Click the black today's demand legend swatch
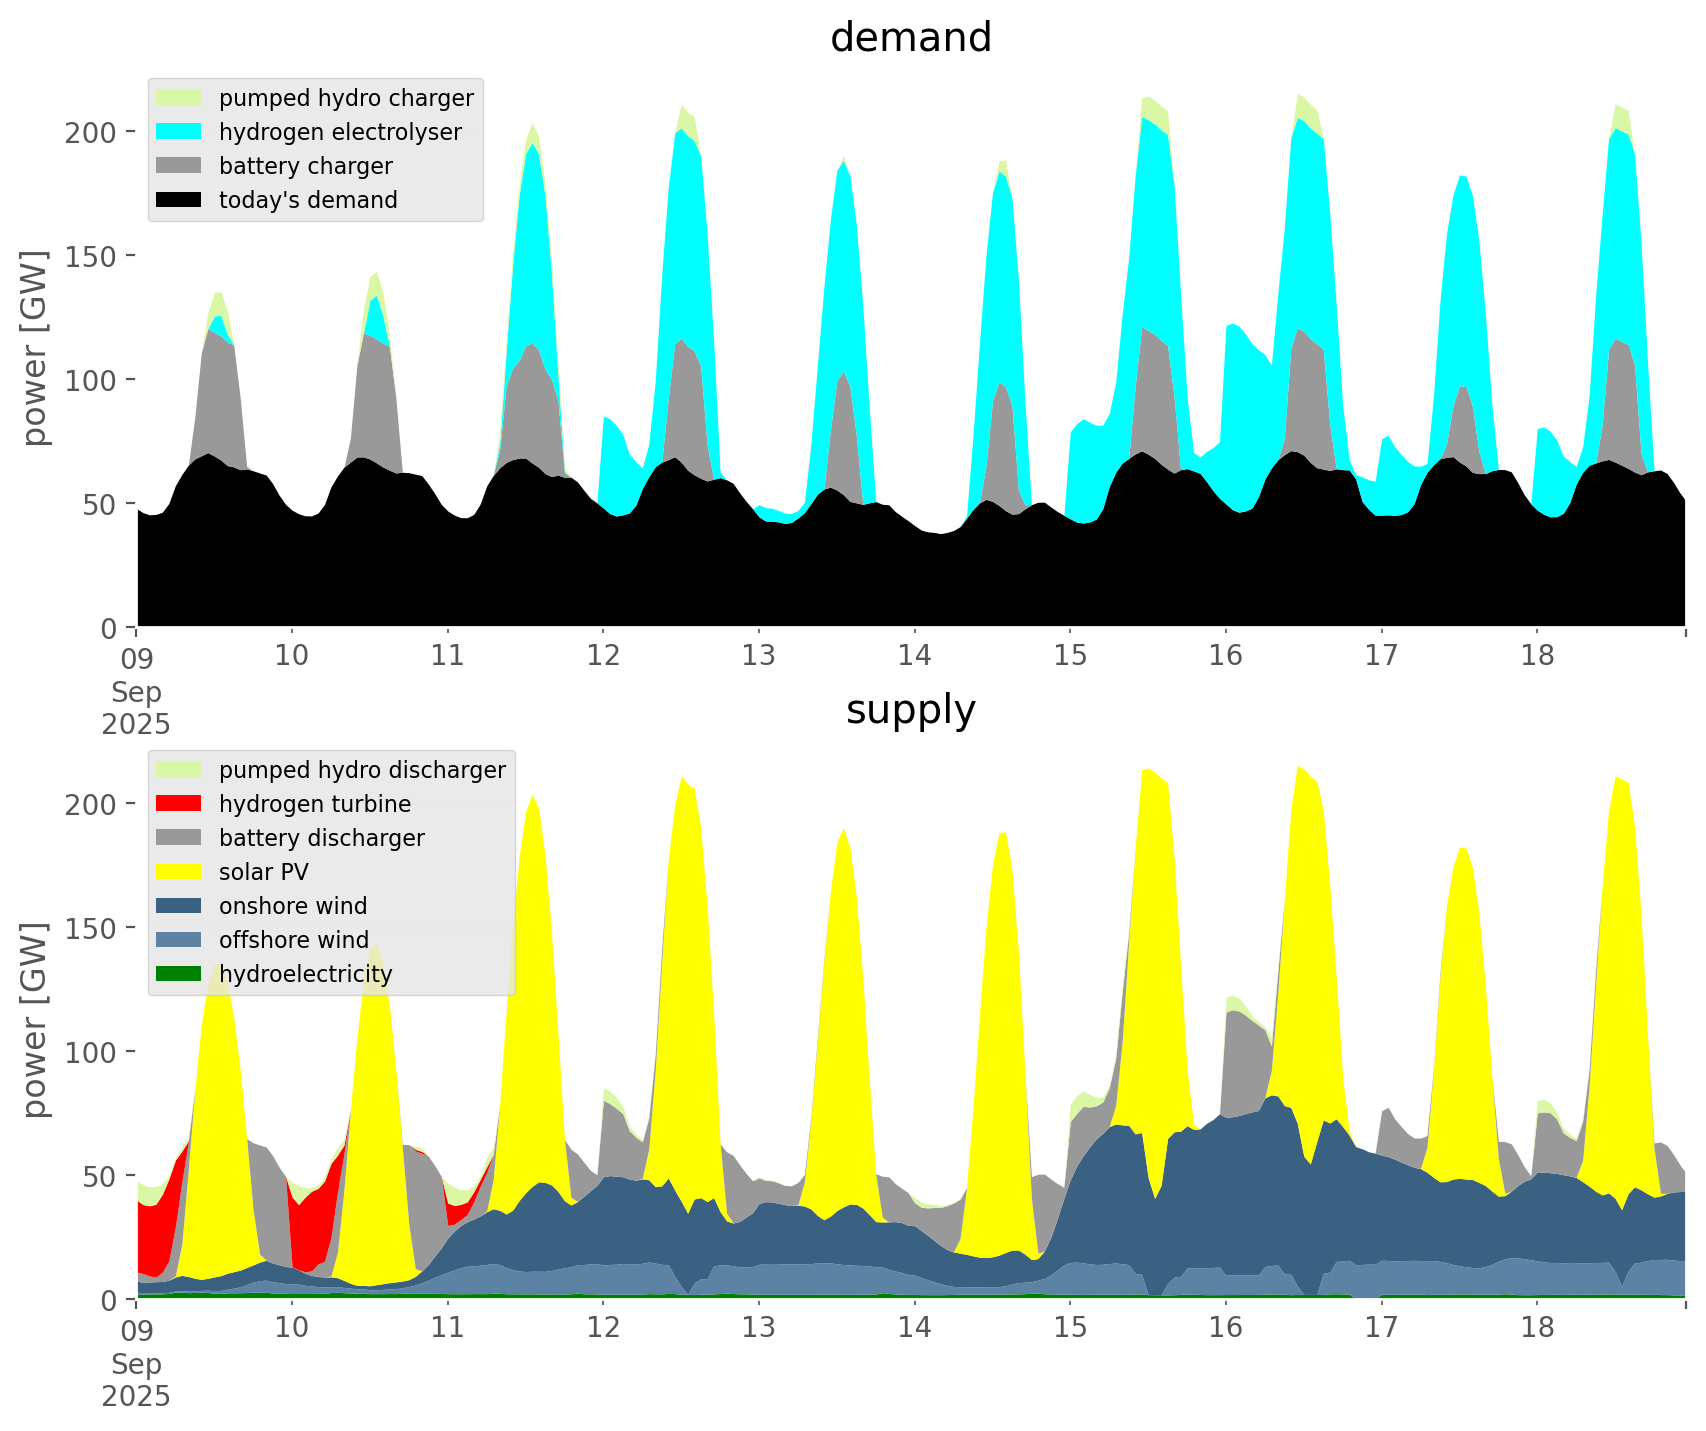This screenshot has width=1706, height=1431. 179,200
